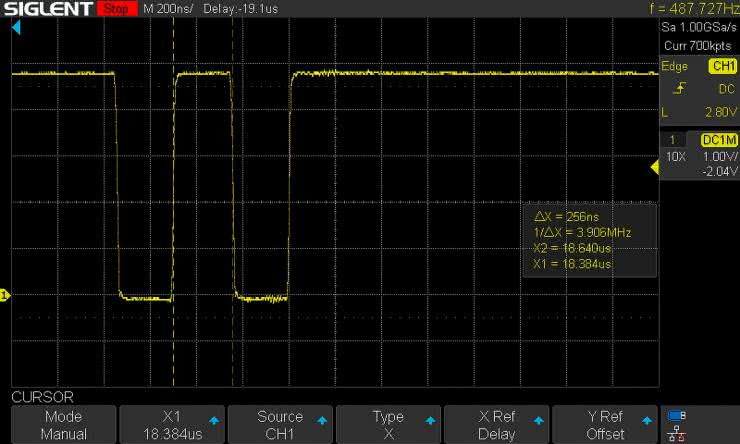Select the X1 cursor position softkey
Image resolution: width=740 pixels, height=444 pixels.
pos(172,425)
